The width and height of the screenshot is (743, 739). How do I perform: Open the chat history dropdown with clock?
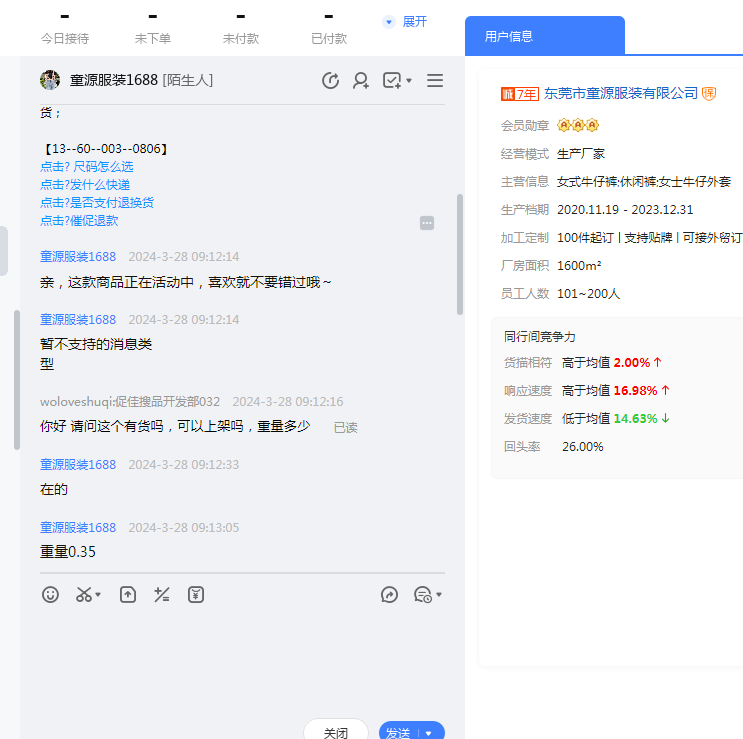point(427,594)
